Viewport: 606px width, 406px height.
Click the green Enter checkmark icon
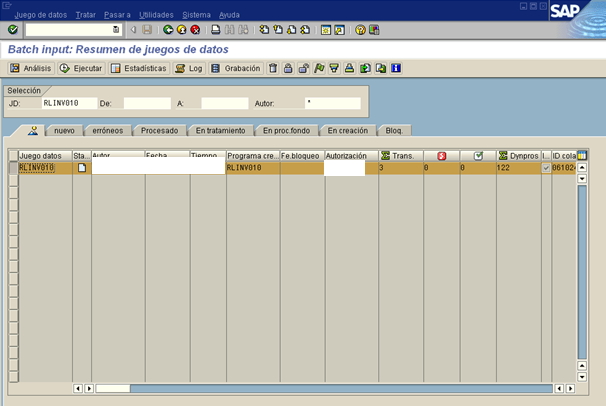(13, 30)
